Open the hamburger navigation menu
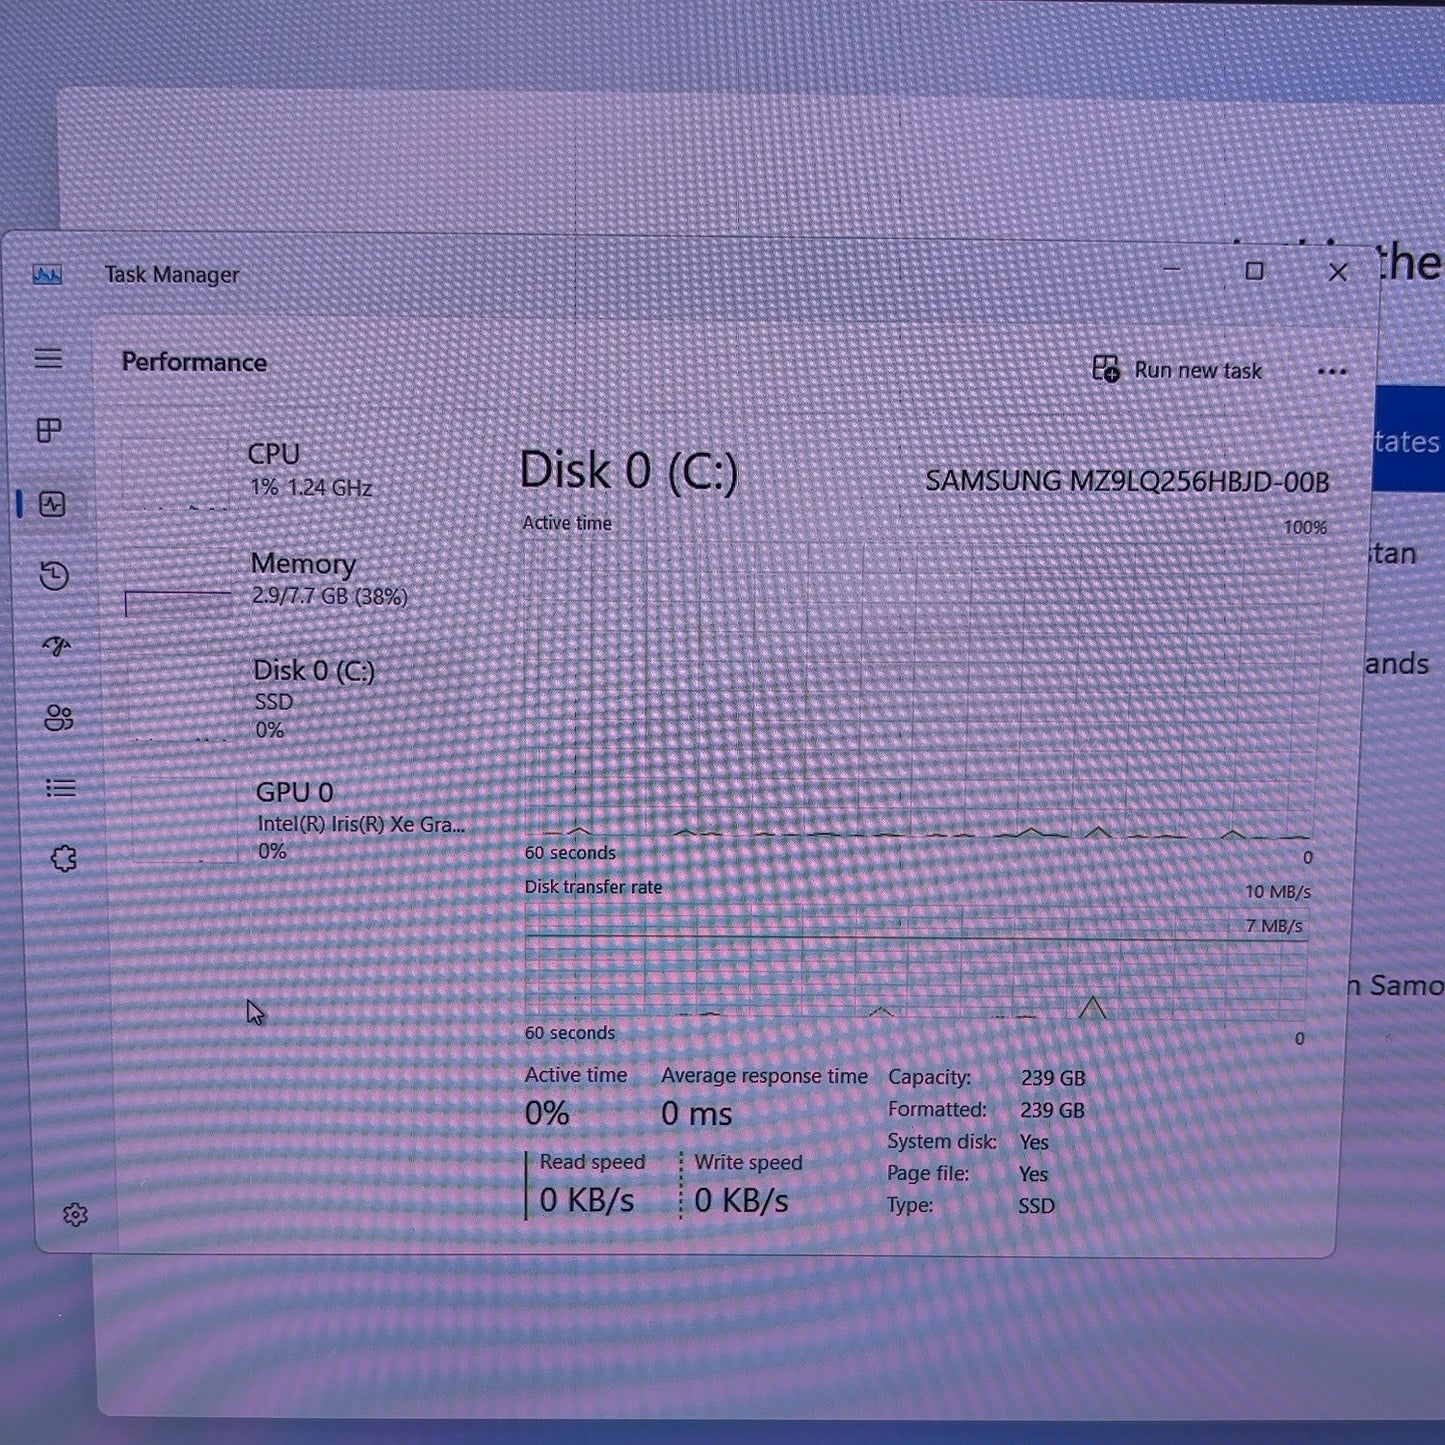Image resolution: width=1445 pixels, height=1445 pixels. click(x=48, y=358)
